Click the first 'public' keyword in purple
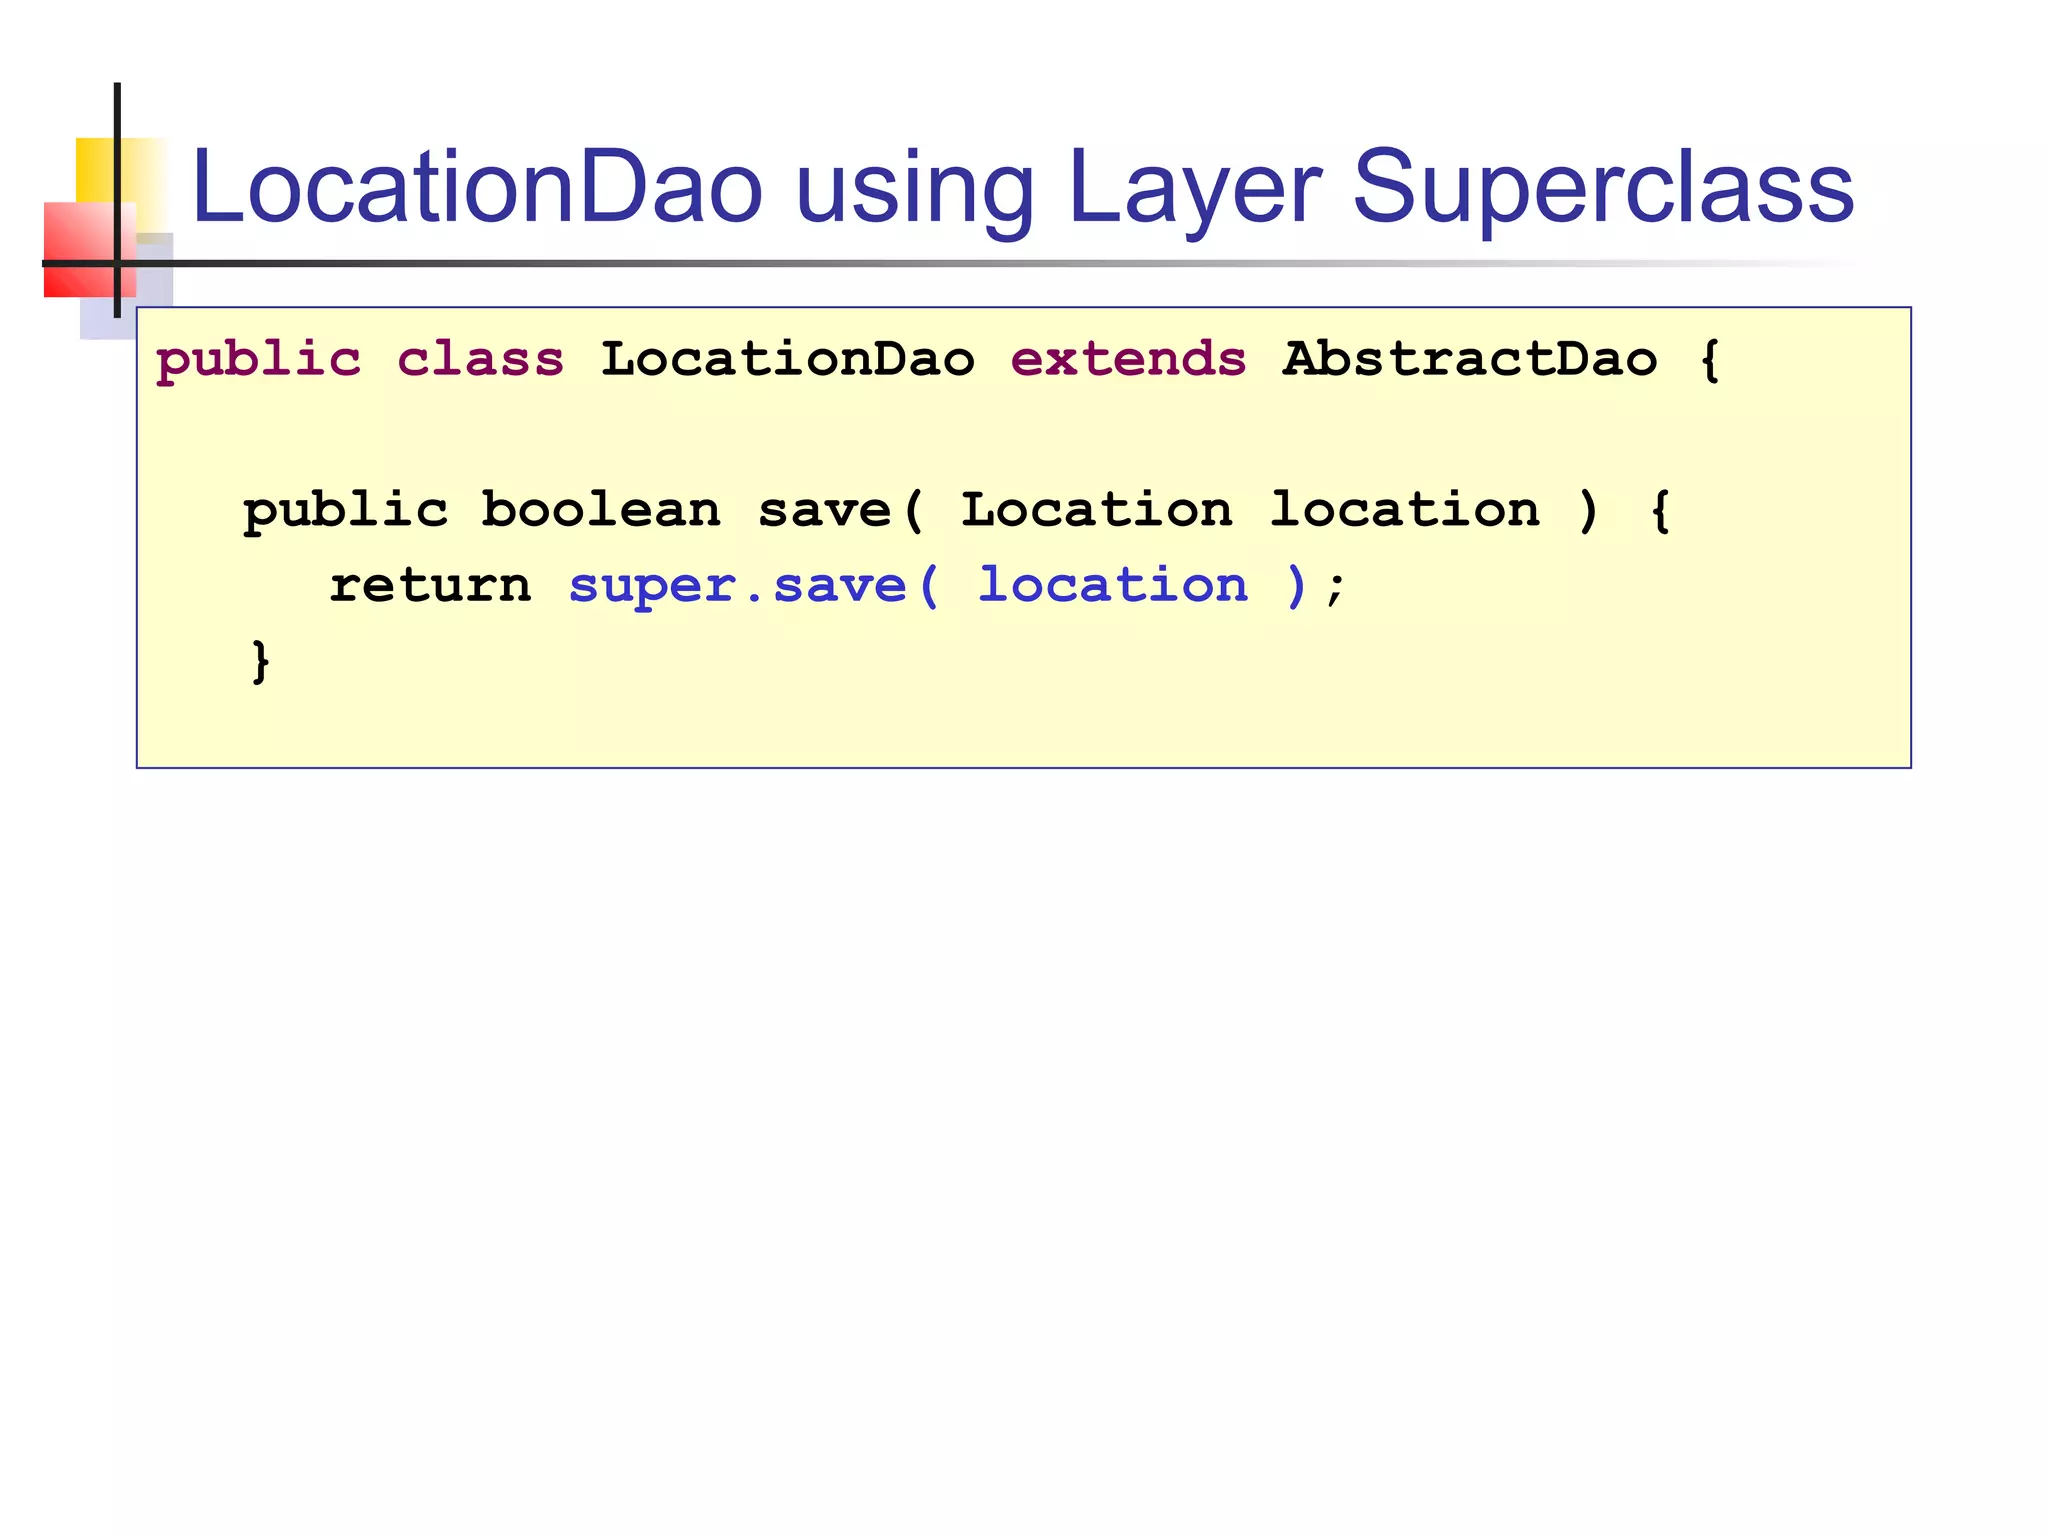This screenshot has height=1536, width=2048. pos(258,361)
